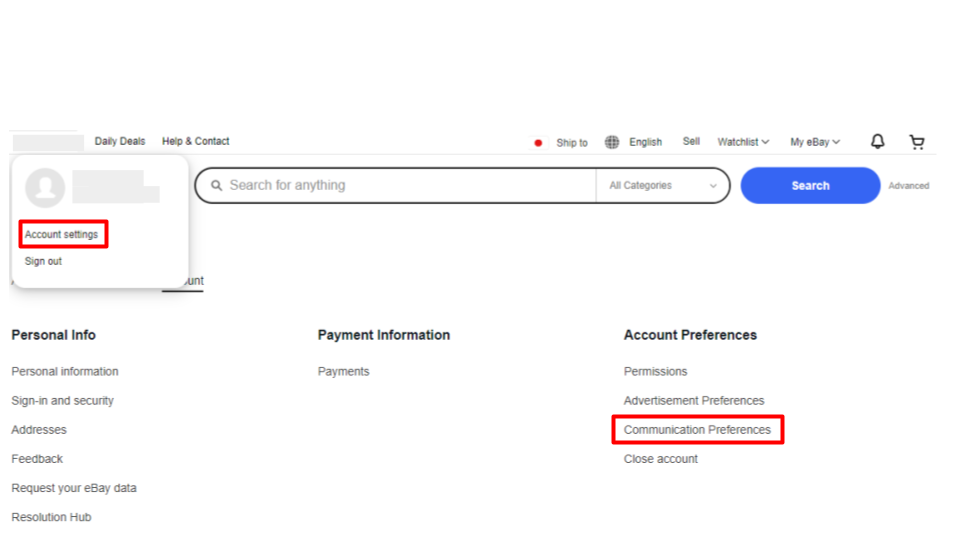Open Advertisement Preferences
Image resolution: width=960 pixels, height=540 pixels.
694,400
